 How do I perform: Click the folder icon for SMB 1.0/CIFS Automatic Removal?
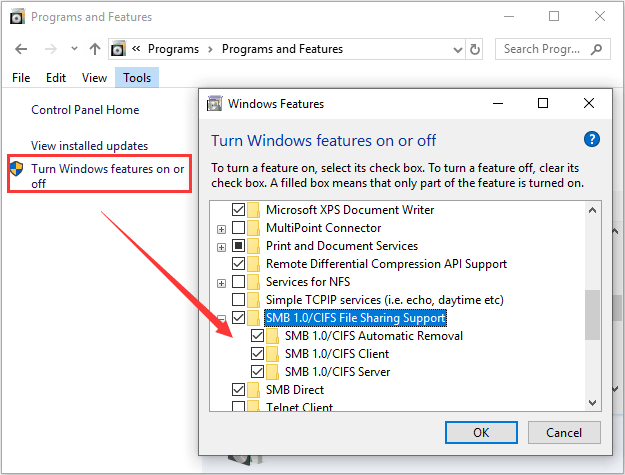272,336
